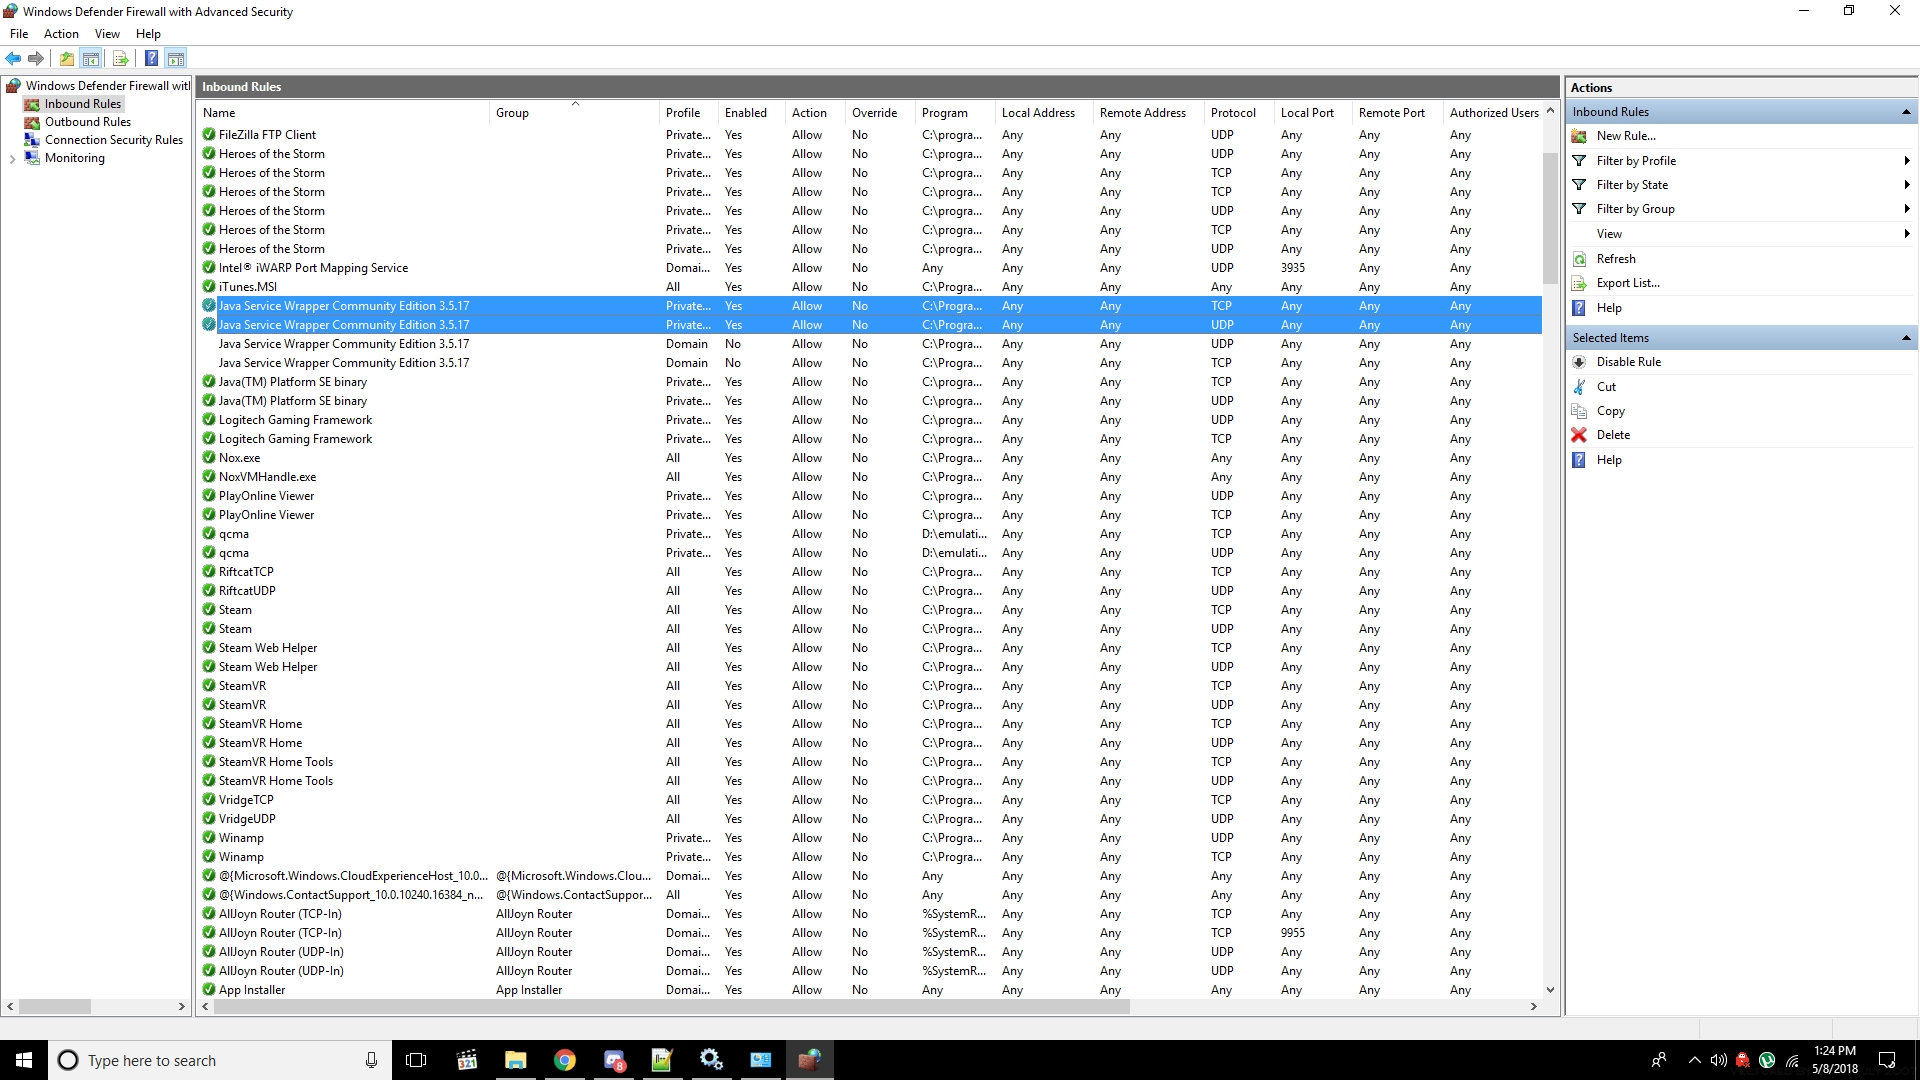1920x1080 pixels.
Task: Collapse the Selected Items actions section
Action: coord(1906,338)
